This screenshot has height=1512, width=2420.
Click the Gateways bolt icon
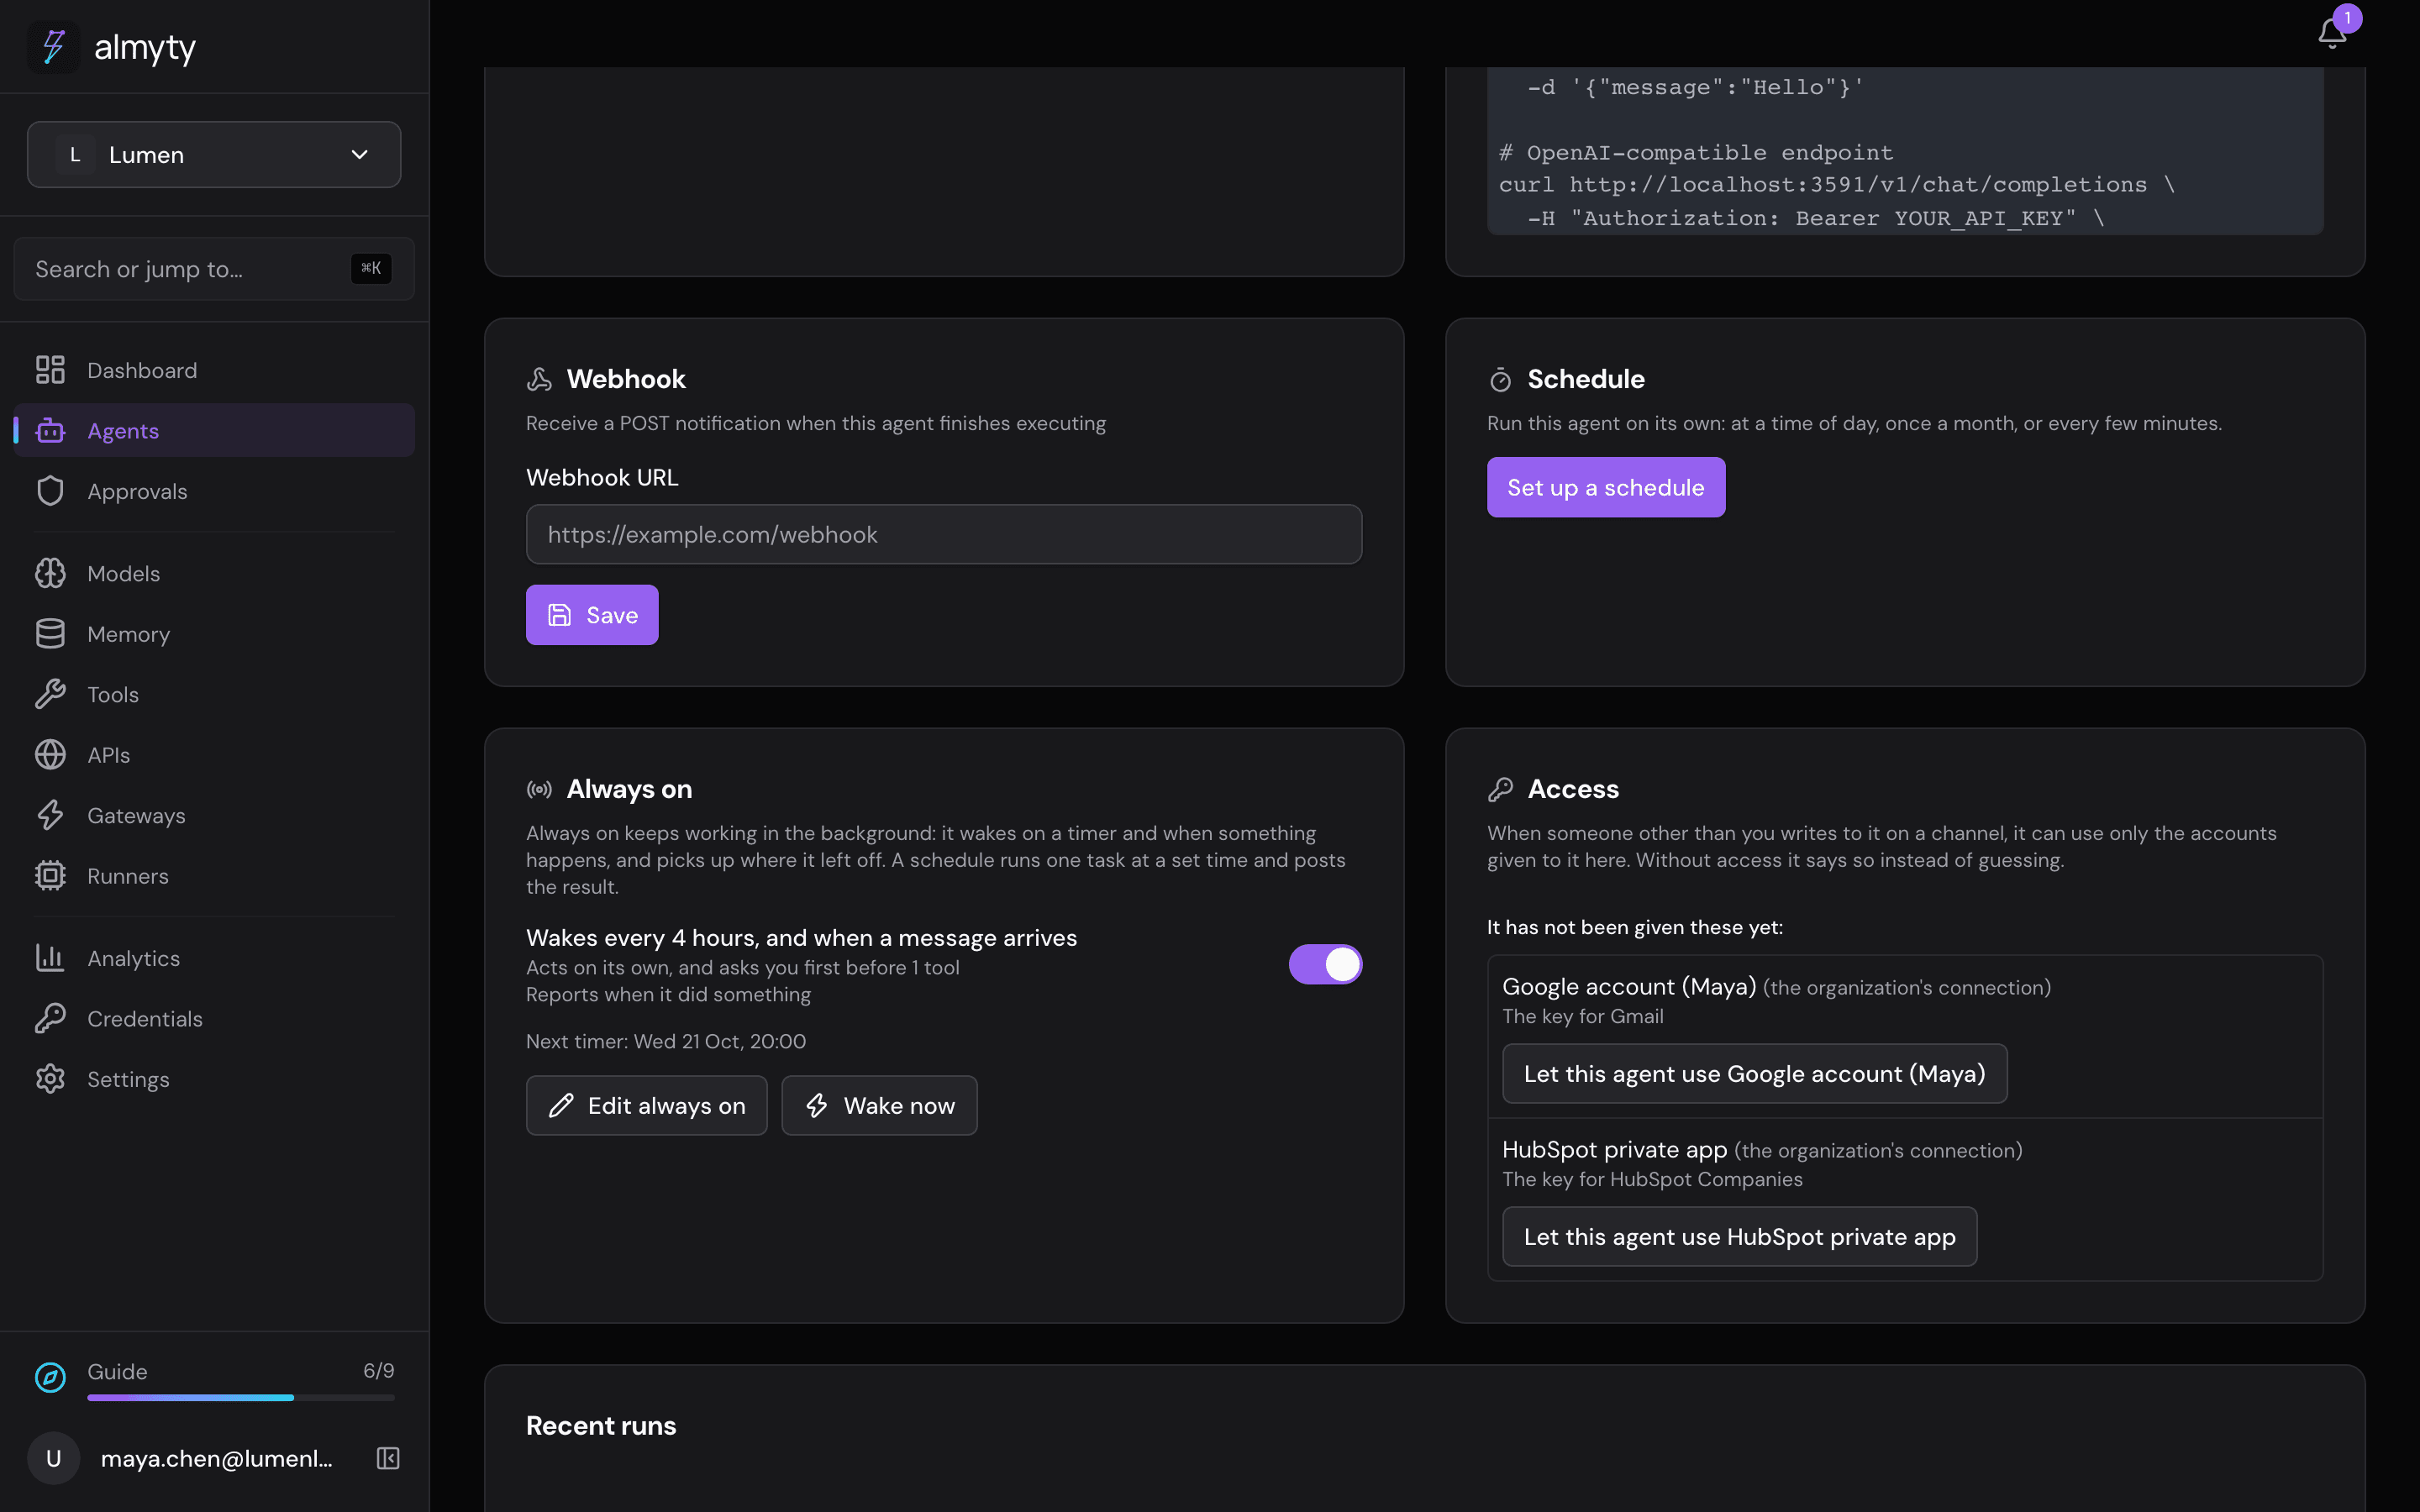(50, 815)
